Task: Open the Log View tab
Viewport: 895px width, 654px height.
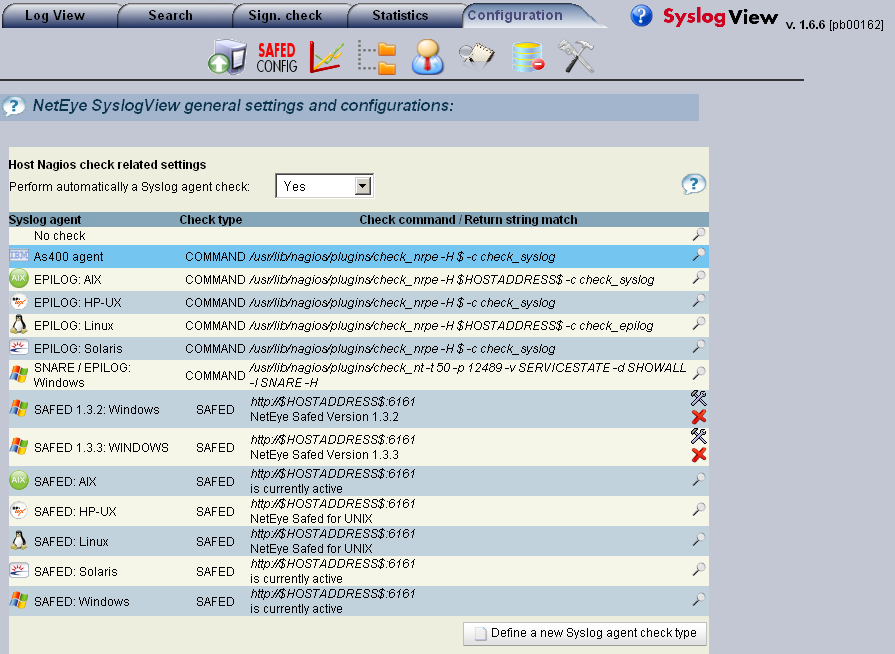Action: pos(55,15)
